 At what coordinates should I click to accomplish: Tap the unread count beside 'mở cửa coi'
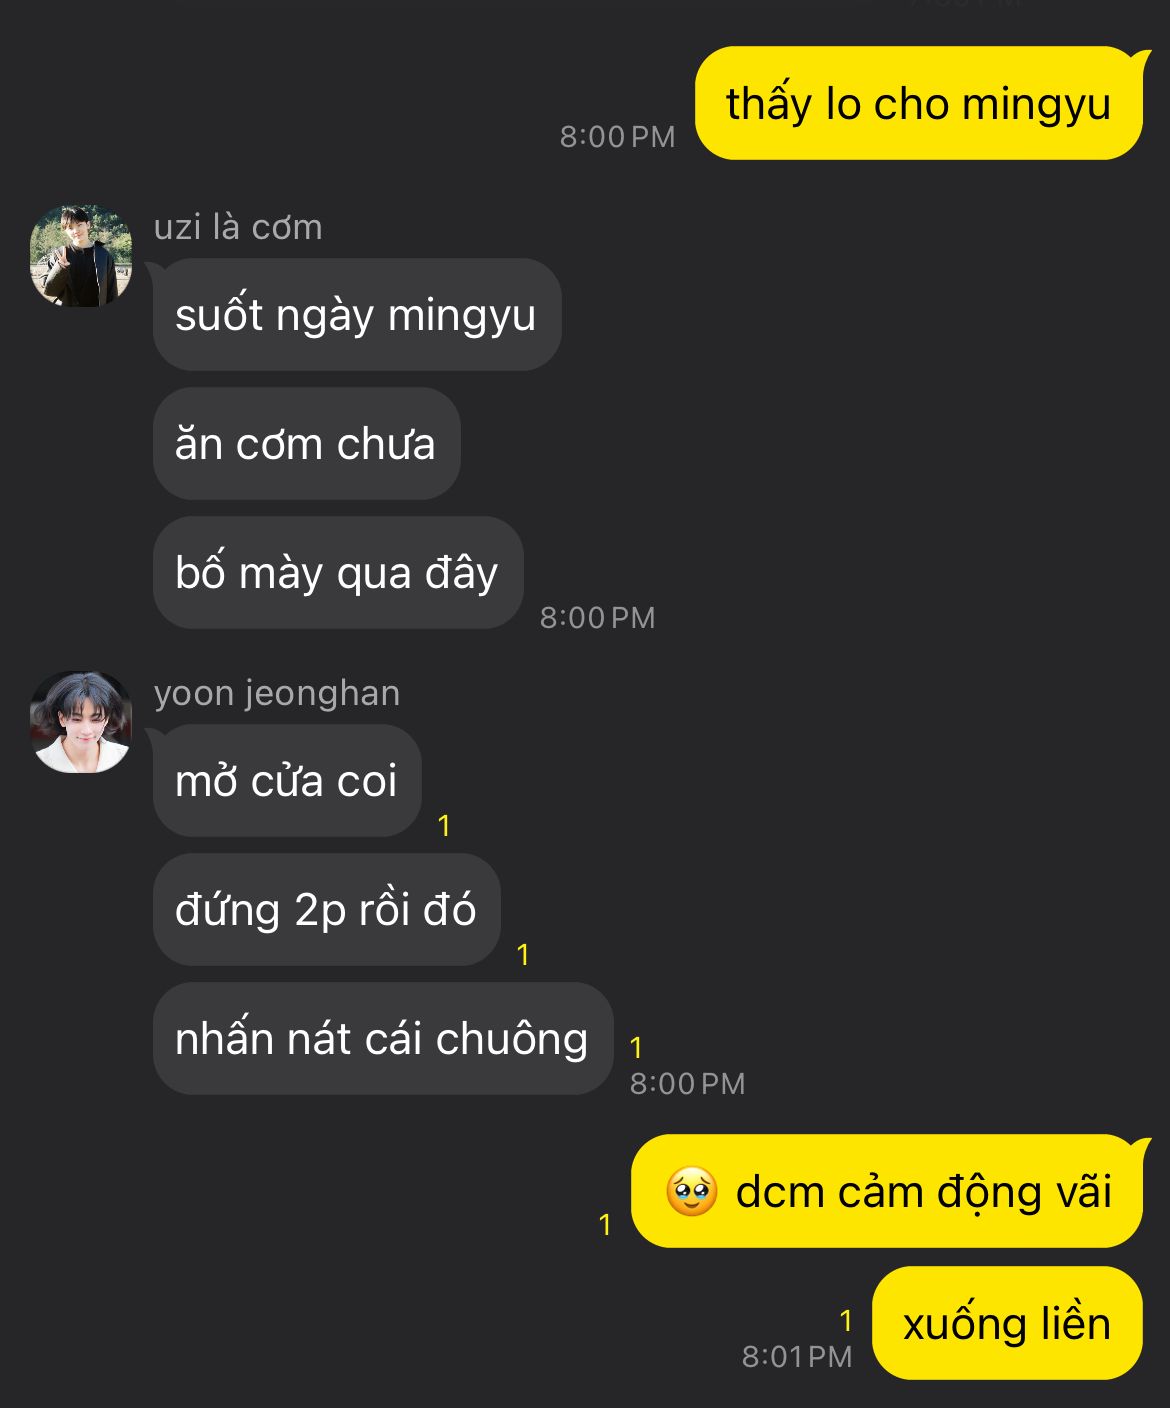click(x=444, y=826)
